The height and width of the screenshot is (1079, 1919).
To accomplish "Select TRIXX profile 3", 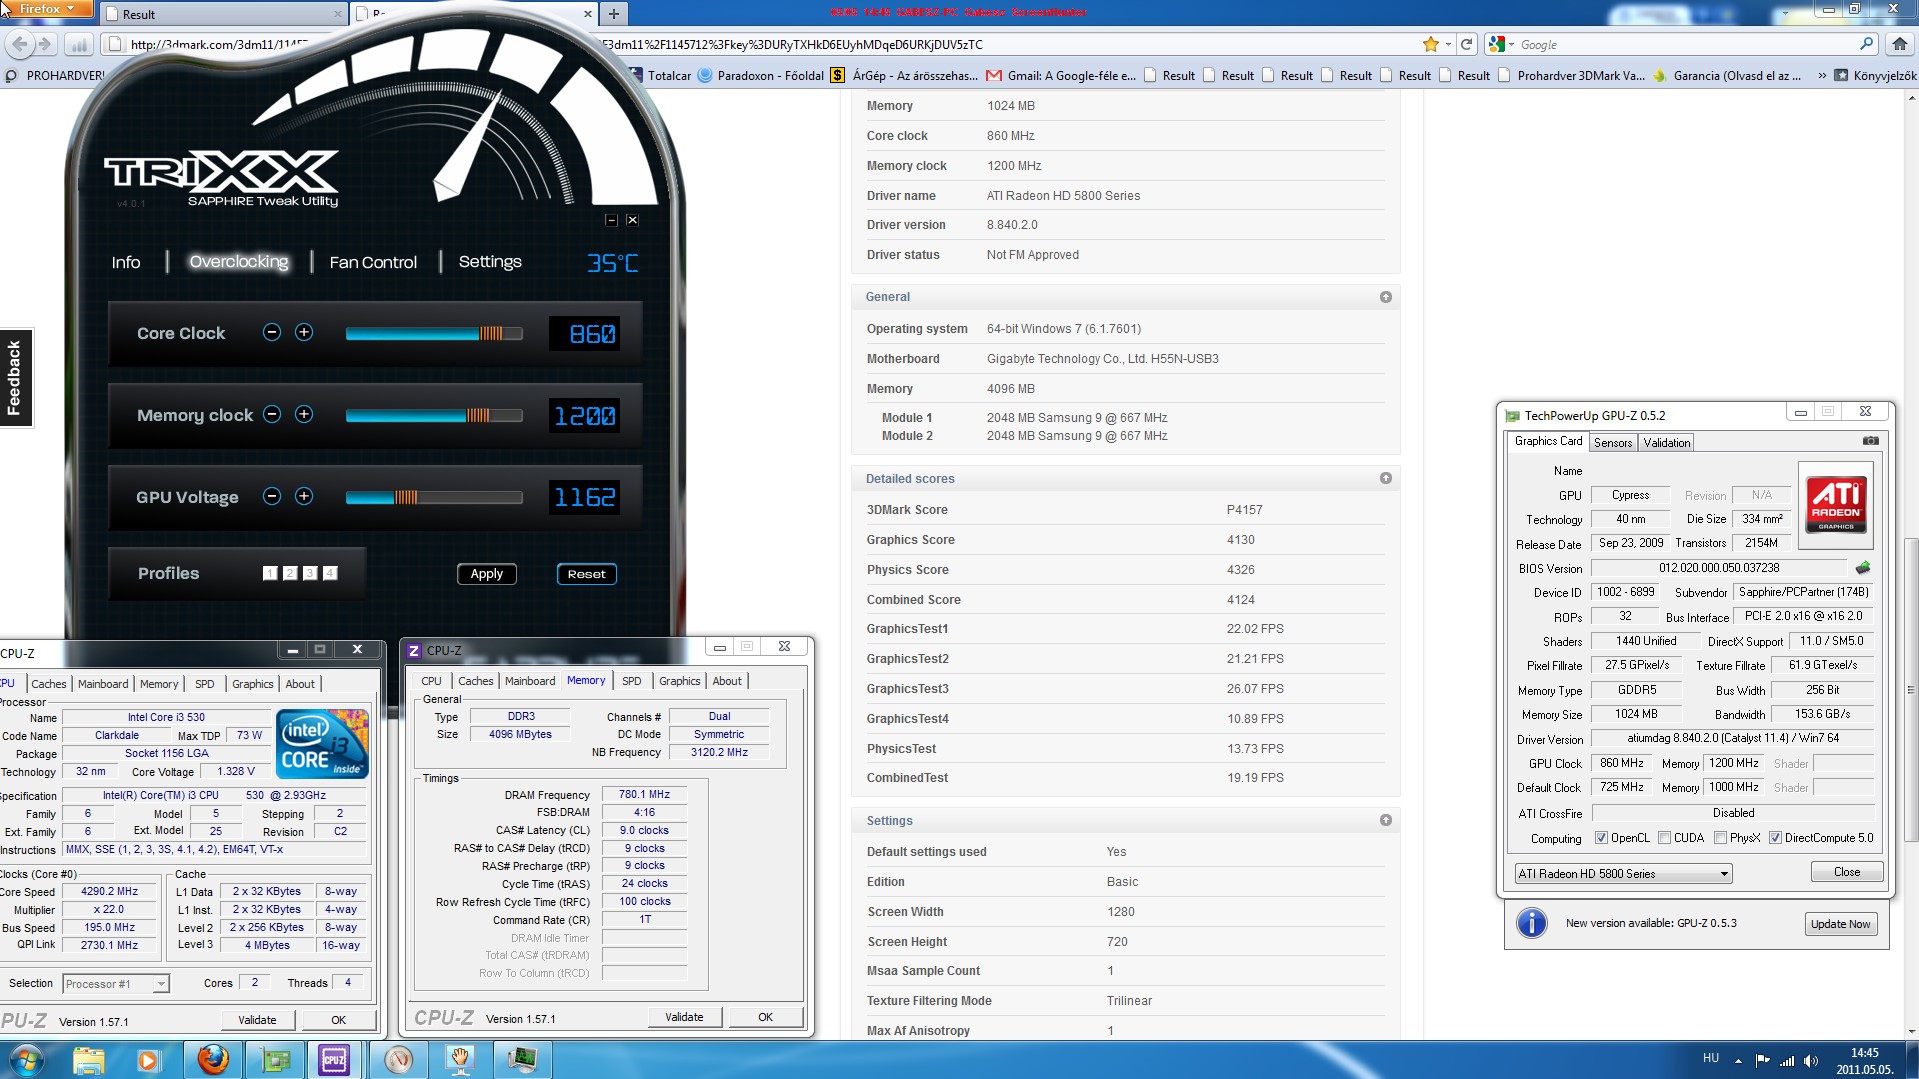I will point(310,573).
